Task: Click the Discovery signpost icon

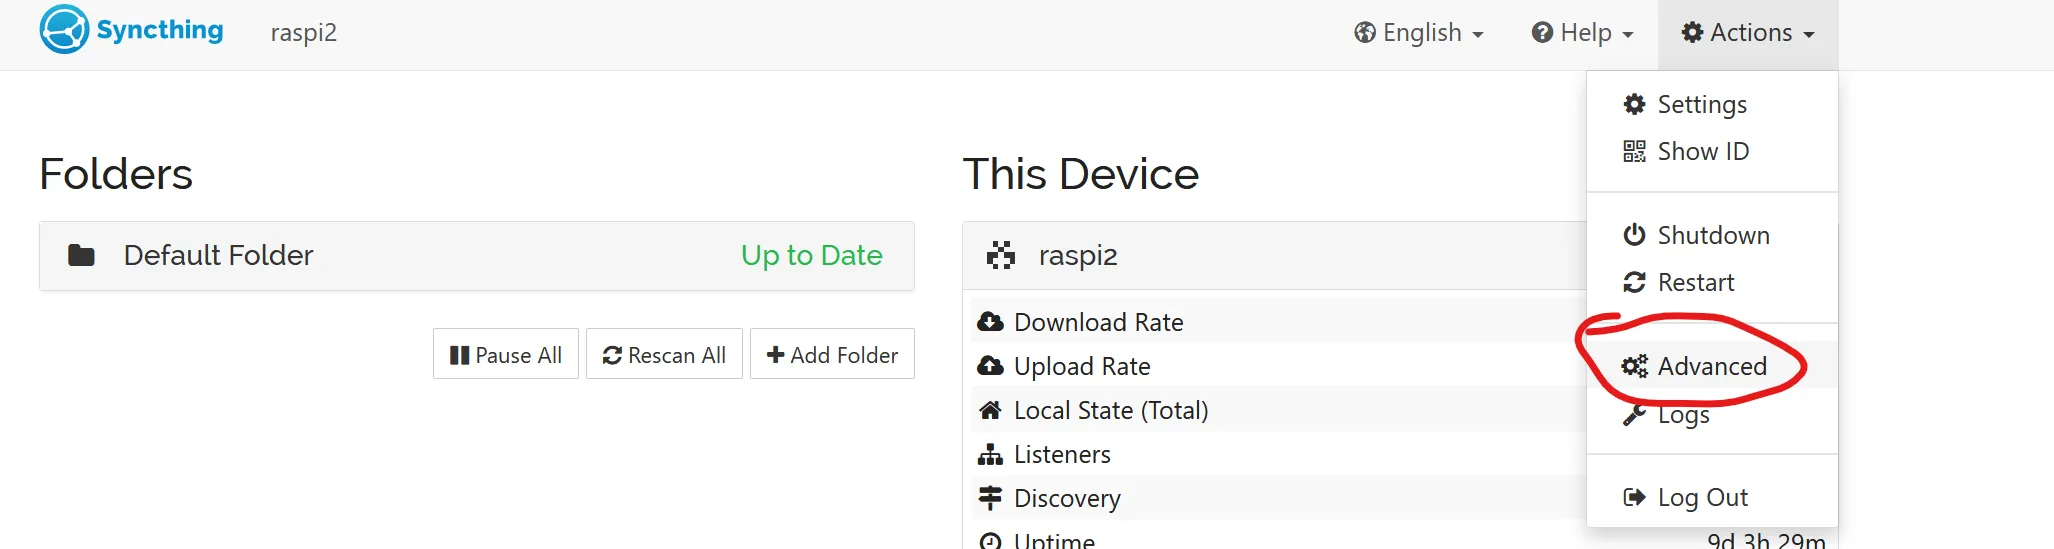Action: point(990,498)
